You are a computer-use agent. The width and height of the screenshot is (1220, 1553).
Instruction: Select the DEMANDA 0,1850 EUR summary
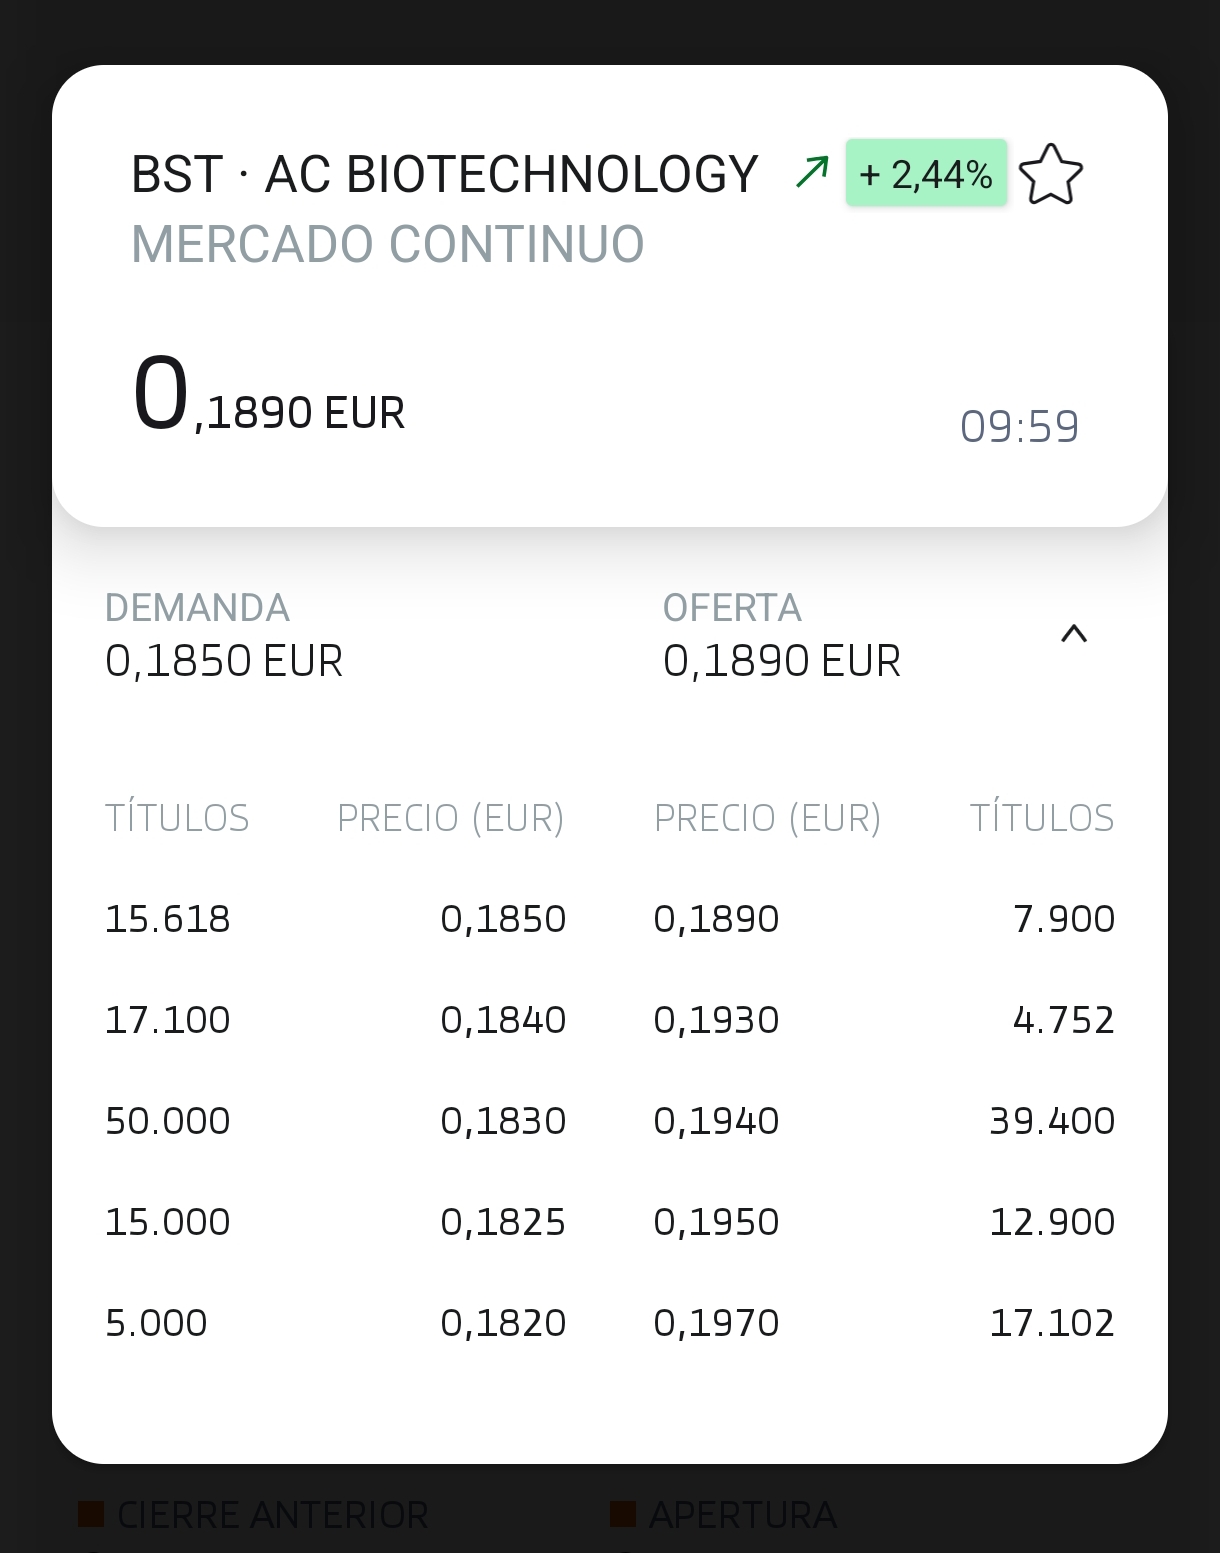pos(224,636)
